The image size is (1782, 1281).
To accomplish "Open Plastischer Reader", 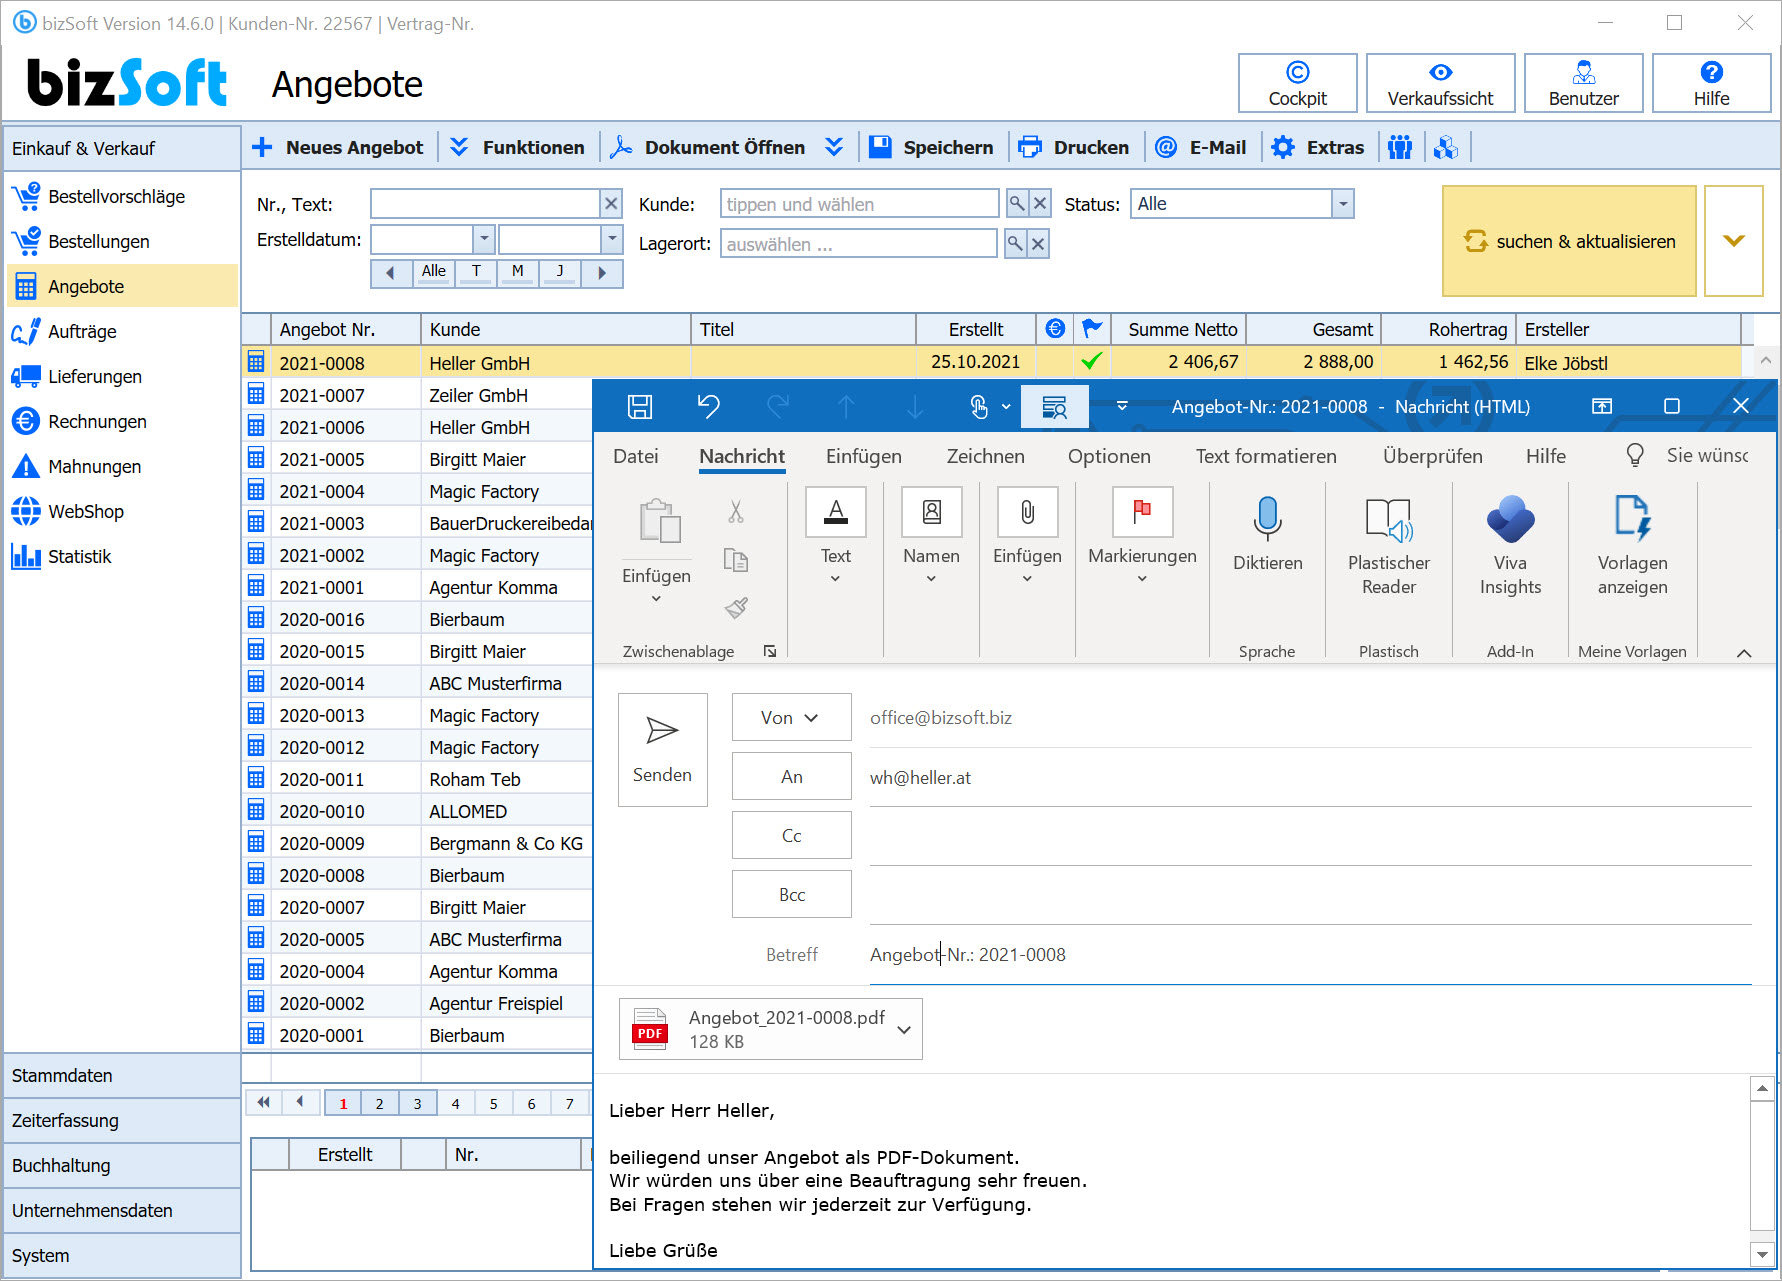I will click(1388, 546).
